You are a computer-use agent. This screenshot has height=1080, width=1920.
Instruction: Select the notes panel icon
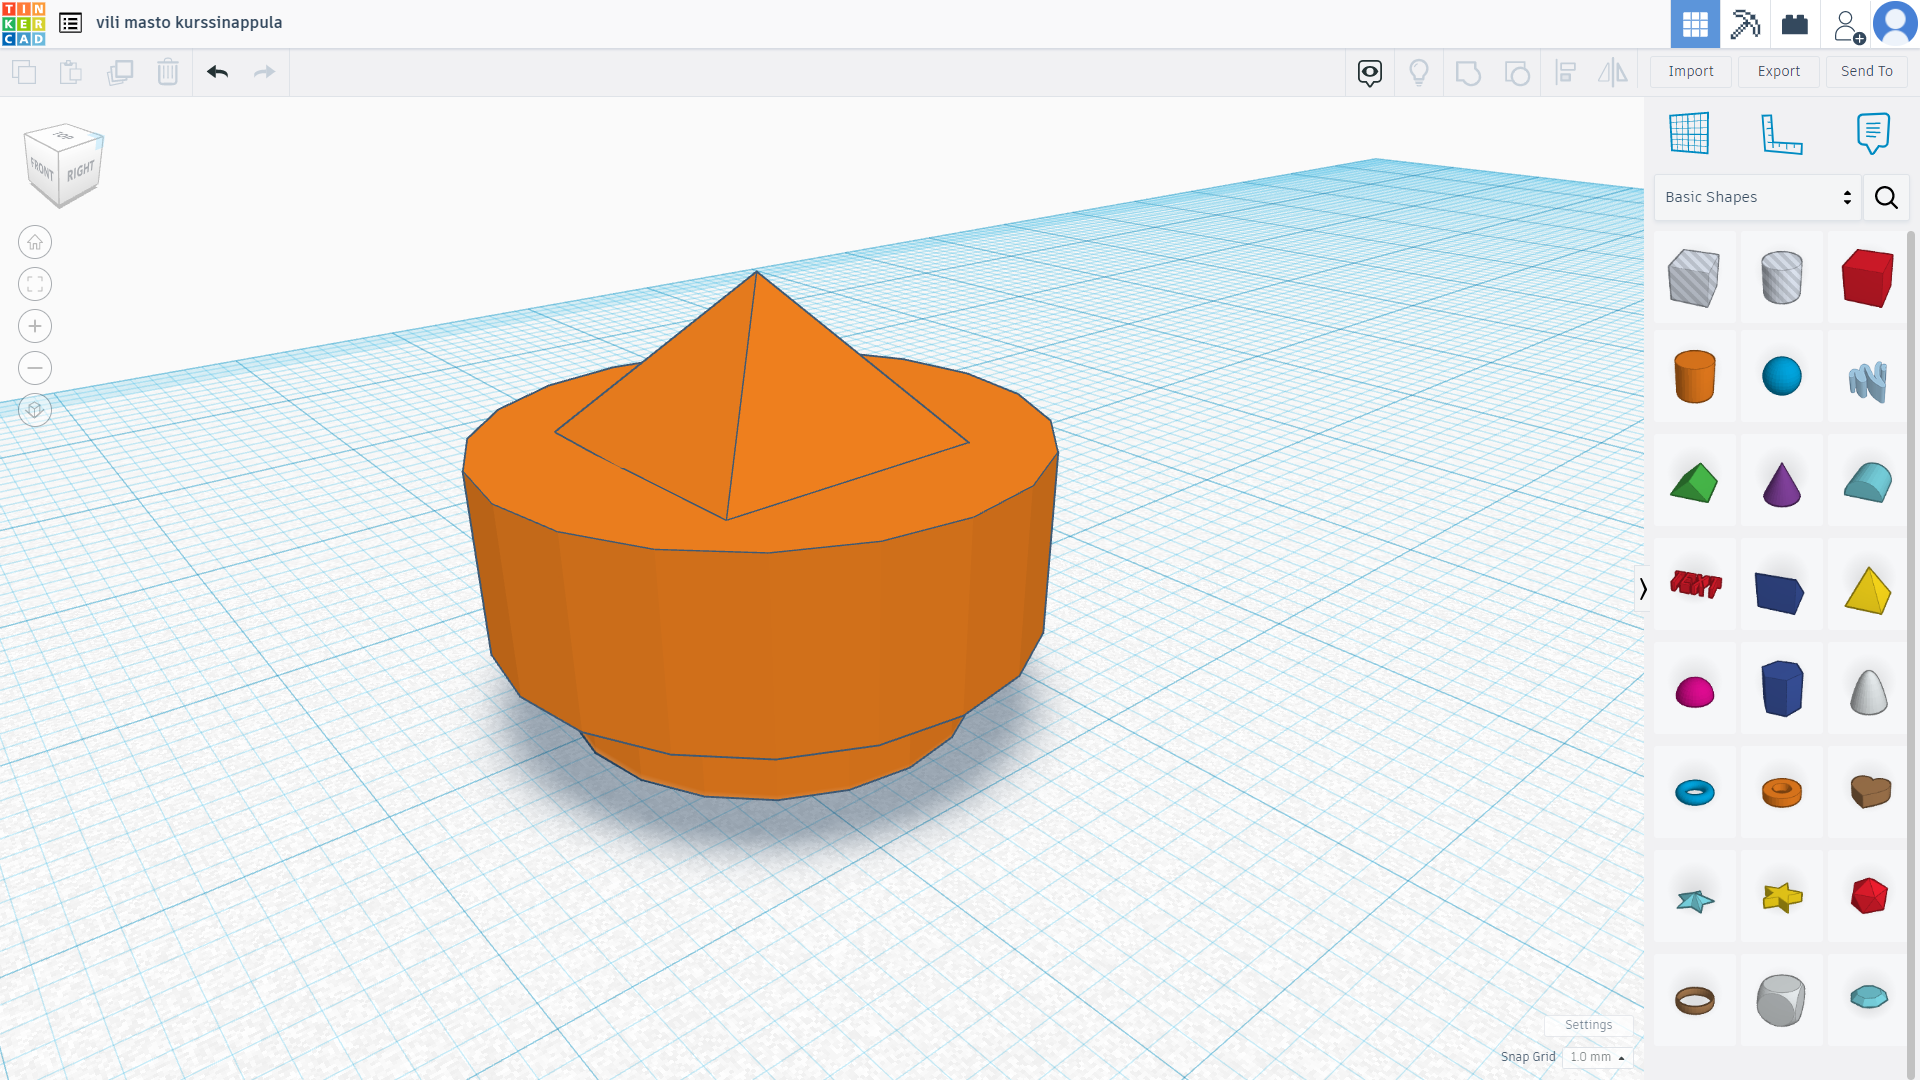(1873, 133)
